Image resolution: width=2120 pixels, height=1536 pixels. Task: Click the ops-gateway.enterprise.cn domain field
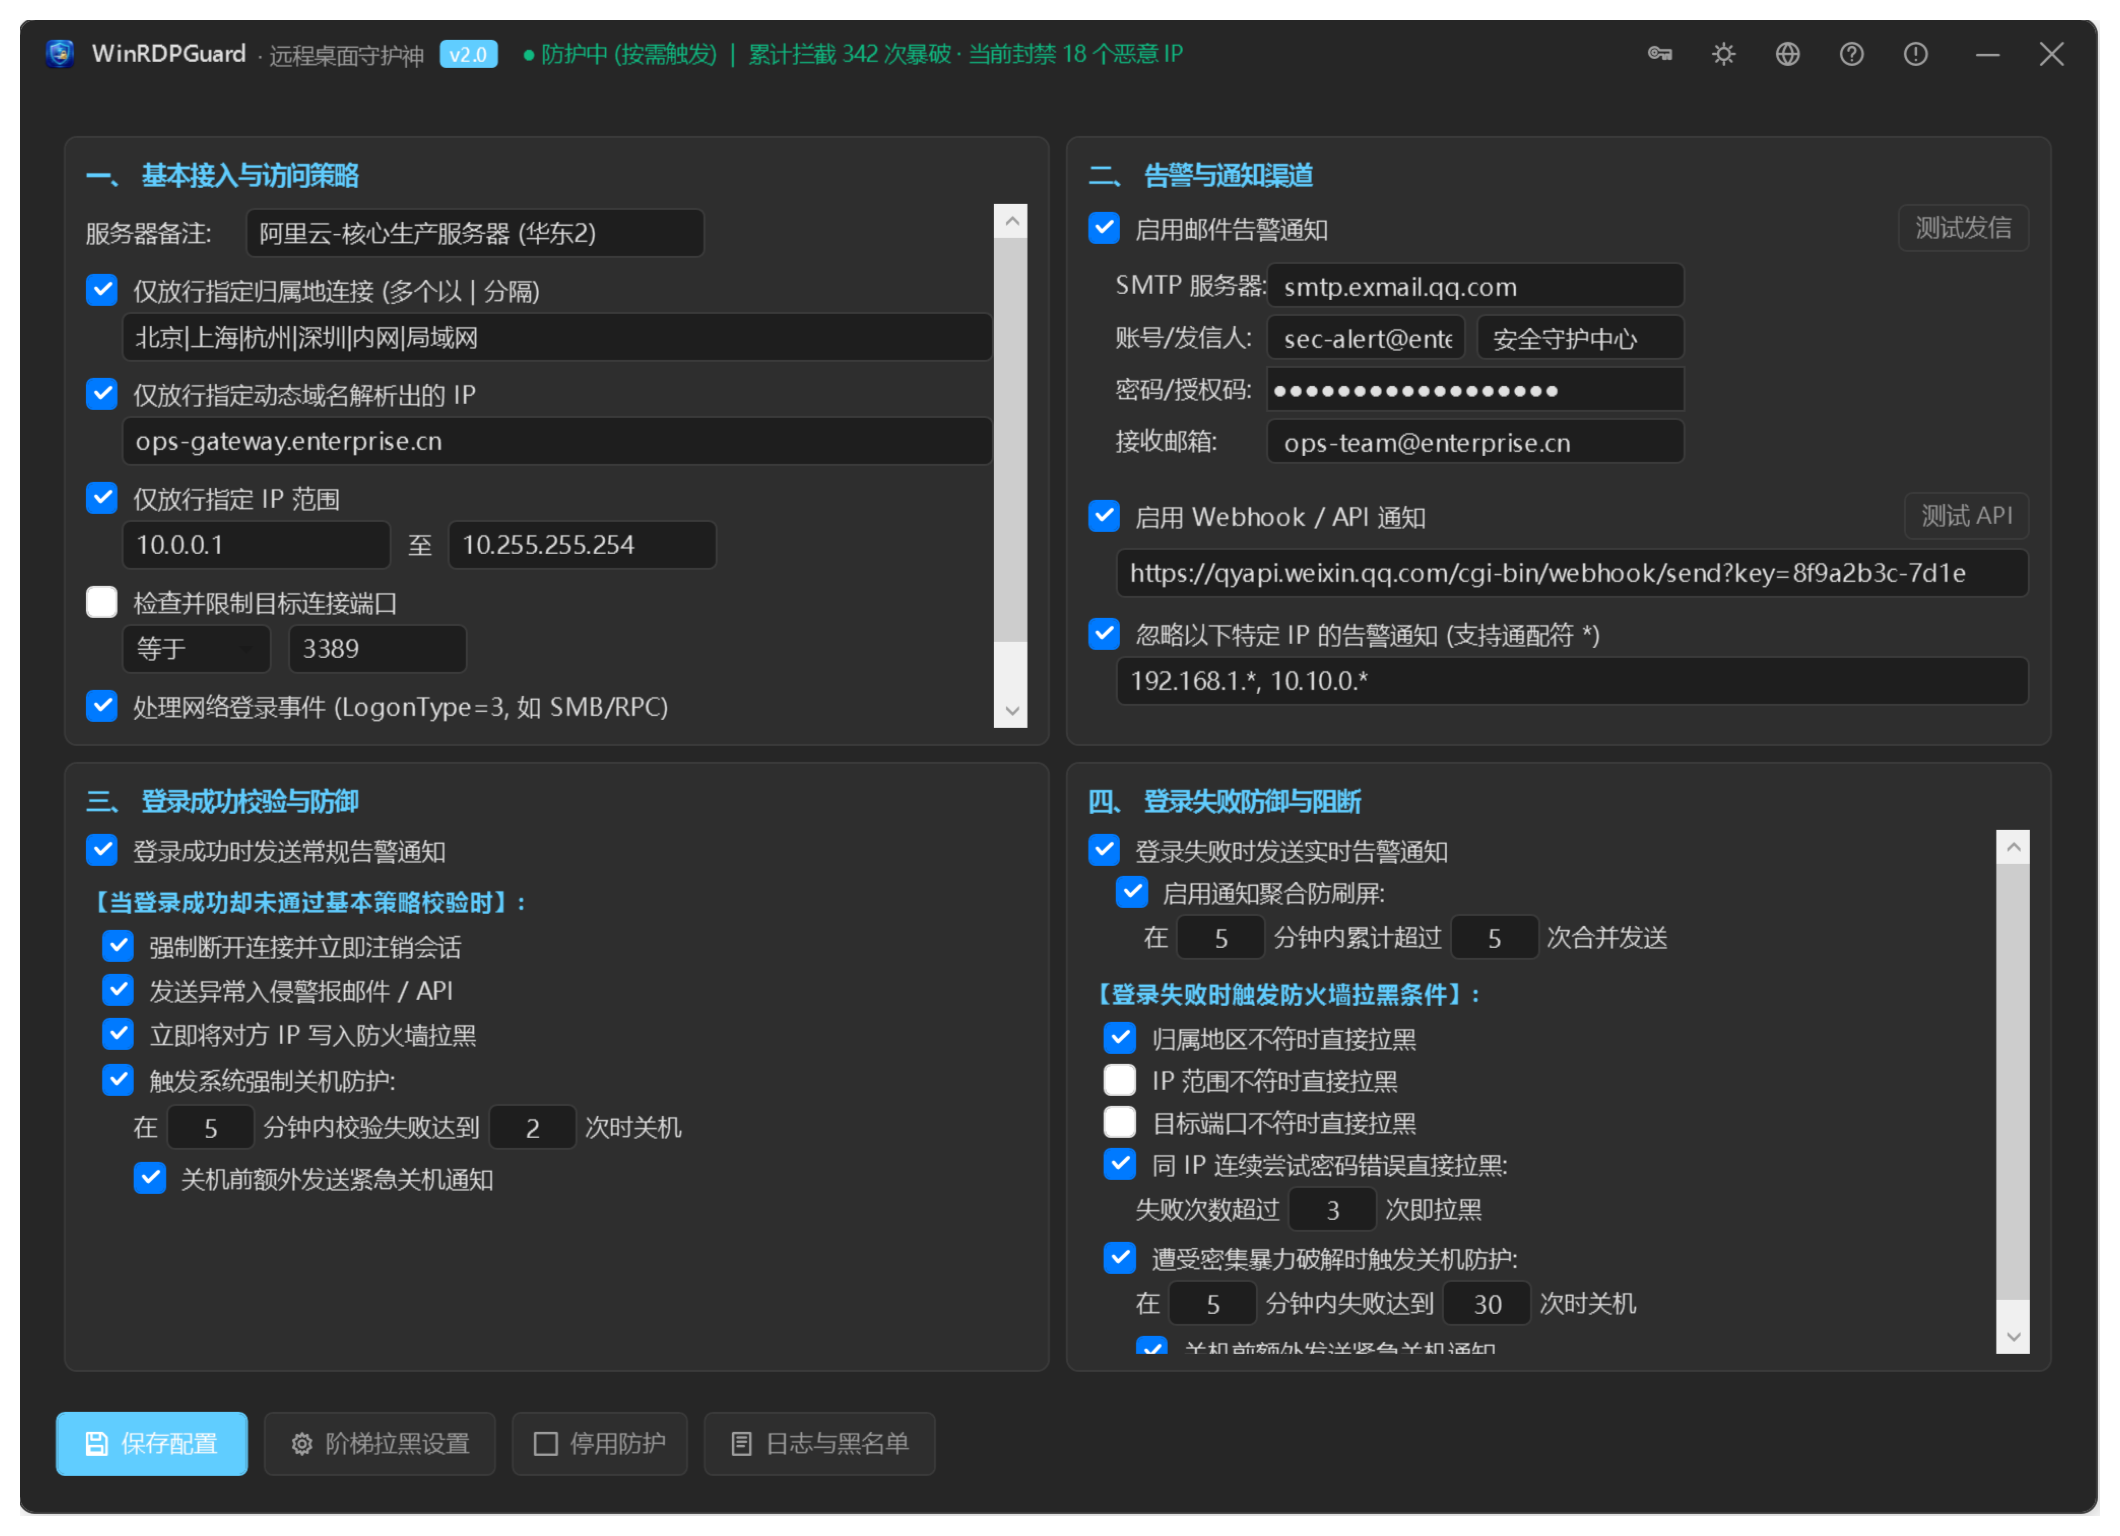tap(557, 441)
